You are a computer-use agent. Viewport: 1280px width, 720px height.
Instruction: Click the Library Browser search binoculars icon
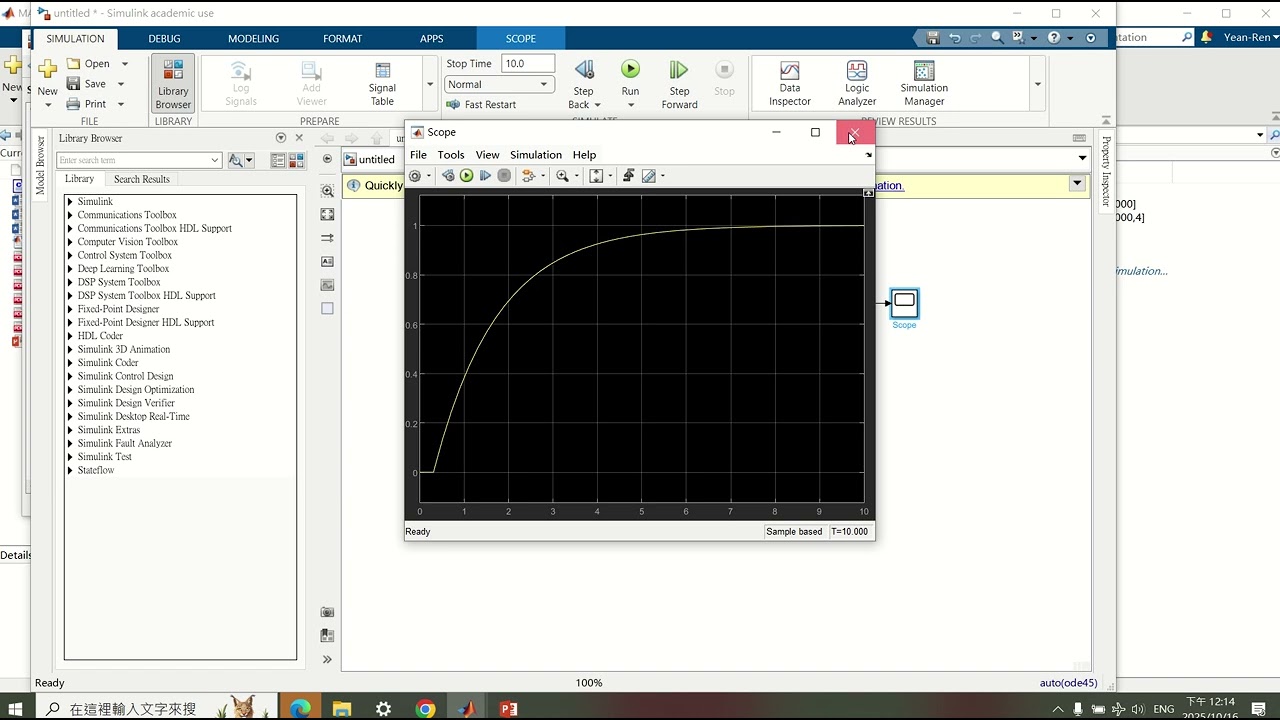tap(235, 160)
